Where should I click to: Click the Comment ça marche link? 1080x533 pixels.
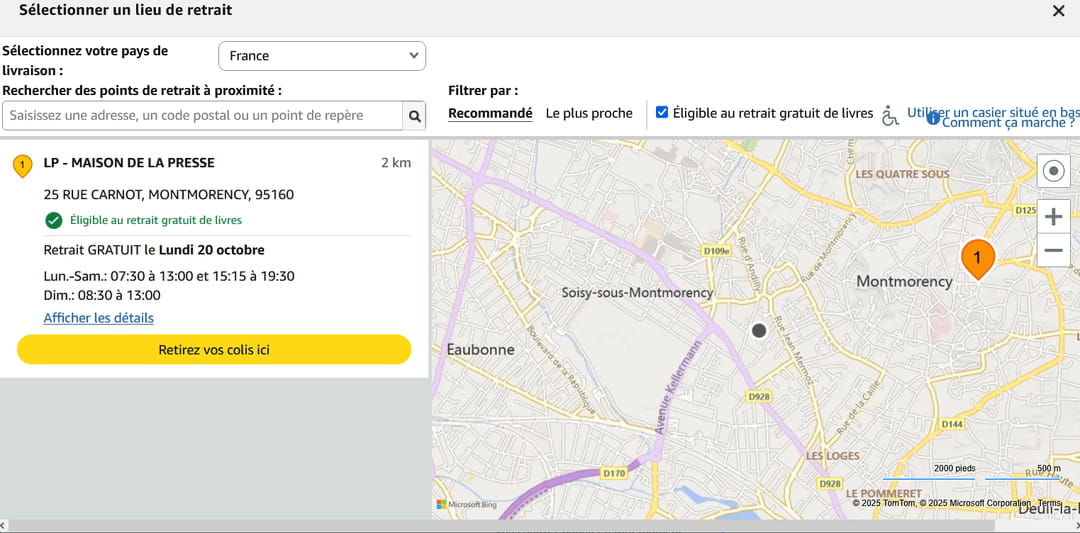tap(1007, 123)
